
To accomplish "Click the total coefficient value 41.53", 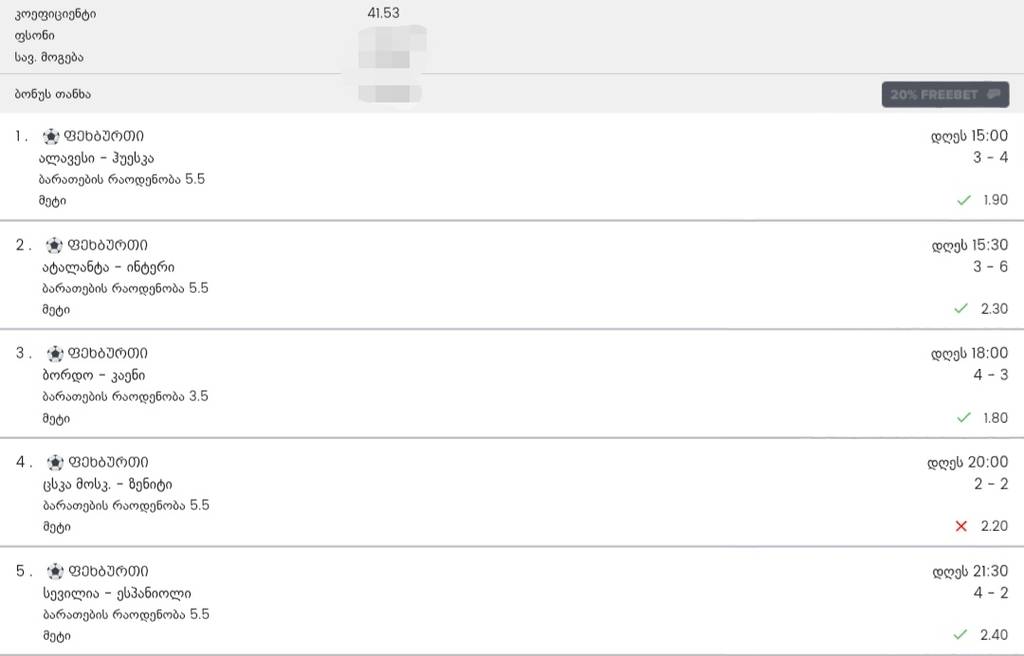I will coord(383,13).
